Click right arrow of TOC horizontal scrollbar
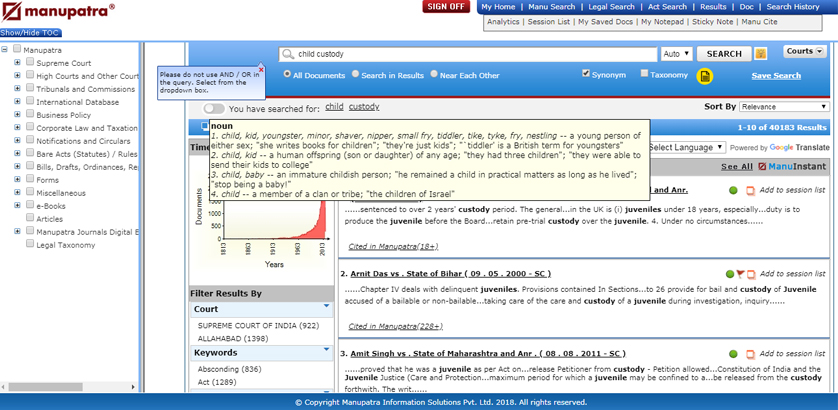This screenshot has width=838, height=410. coord(133,386)
